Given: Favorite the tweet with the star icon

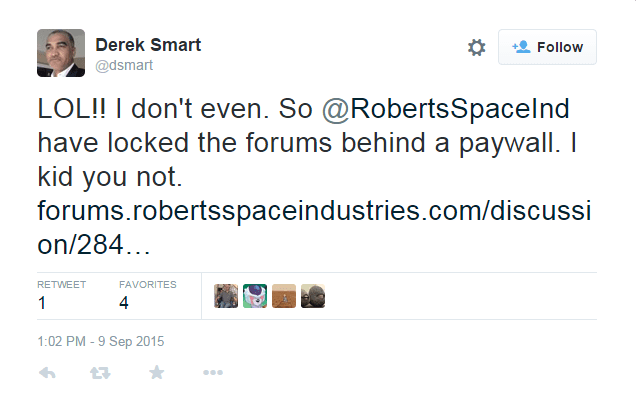Looking at the screenshot, I should tap(156, 373).
